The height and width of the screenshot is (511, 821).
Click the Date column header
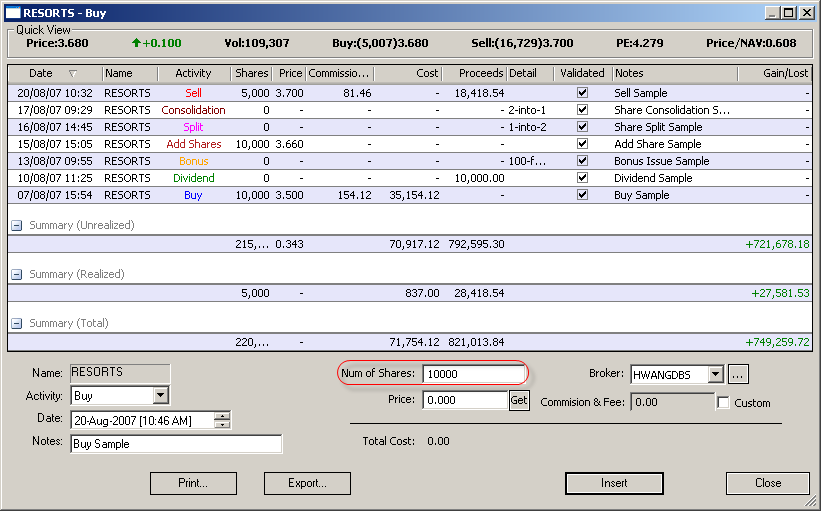tap(55, 73)
